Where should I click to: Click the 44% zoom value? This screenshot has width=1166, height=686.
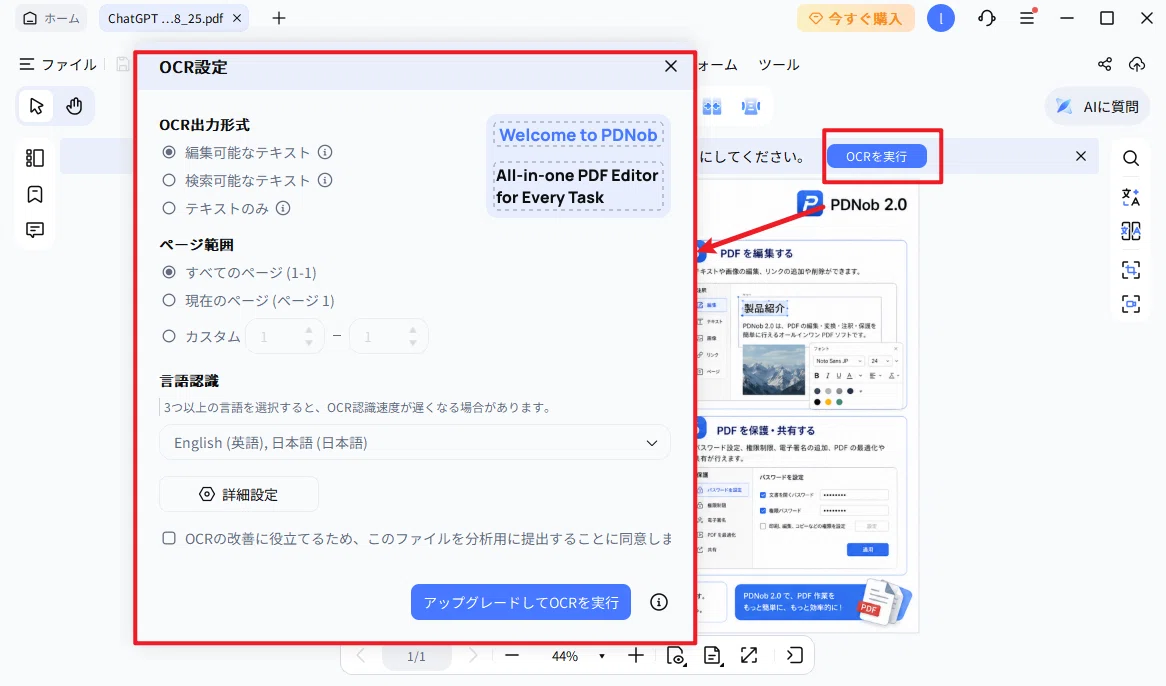565,656
